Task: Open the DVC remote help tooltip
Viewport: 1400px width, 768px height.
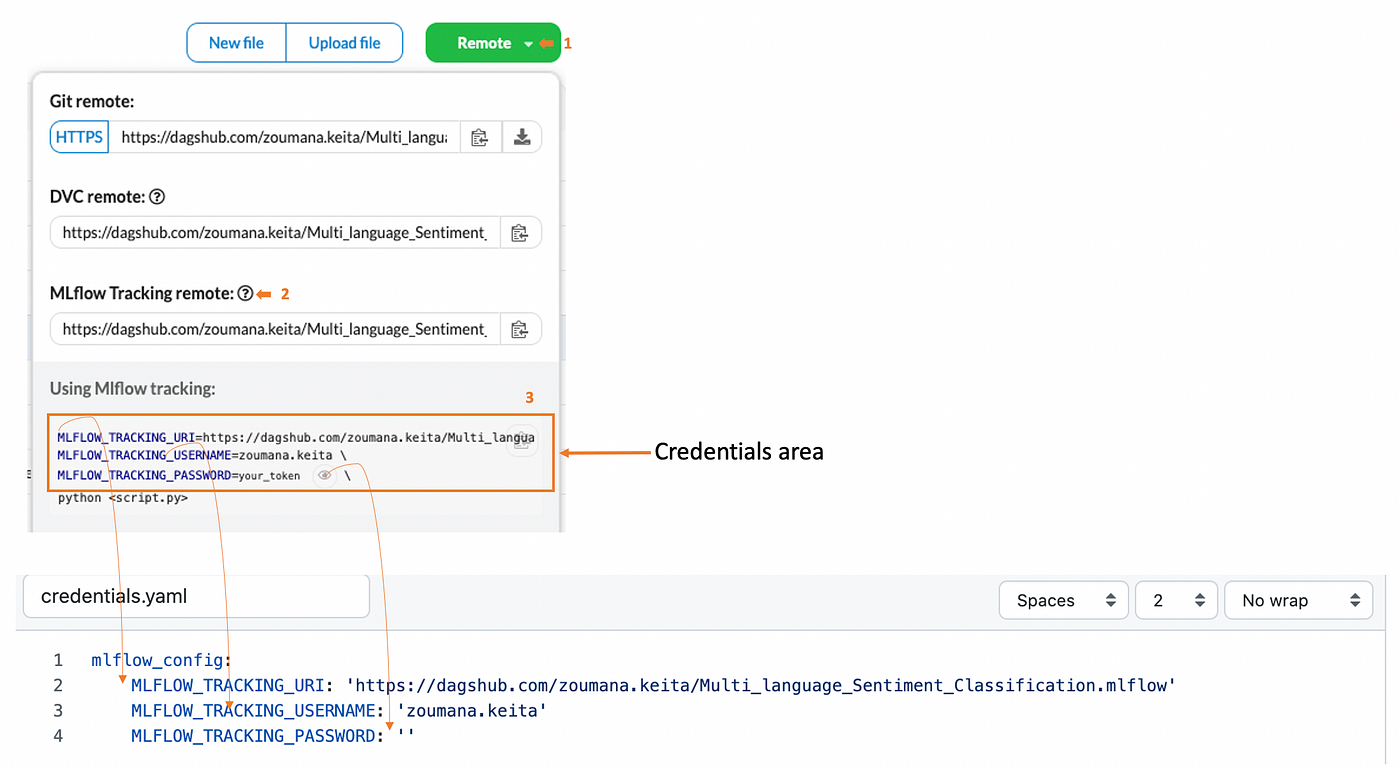Action: (x=157, y=197)
